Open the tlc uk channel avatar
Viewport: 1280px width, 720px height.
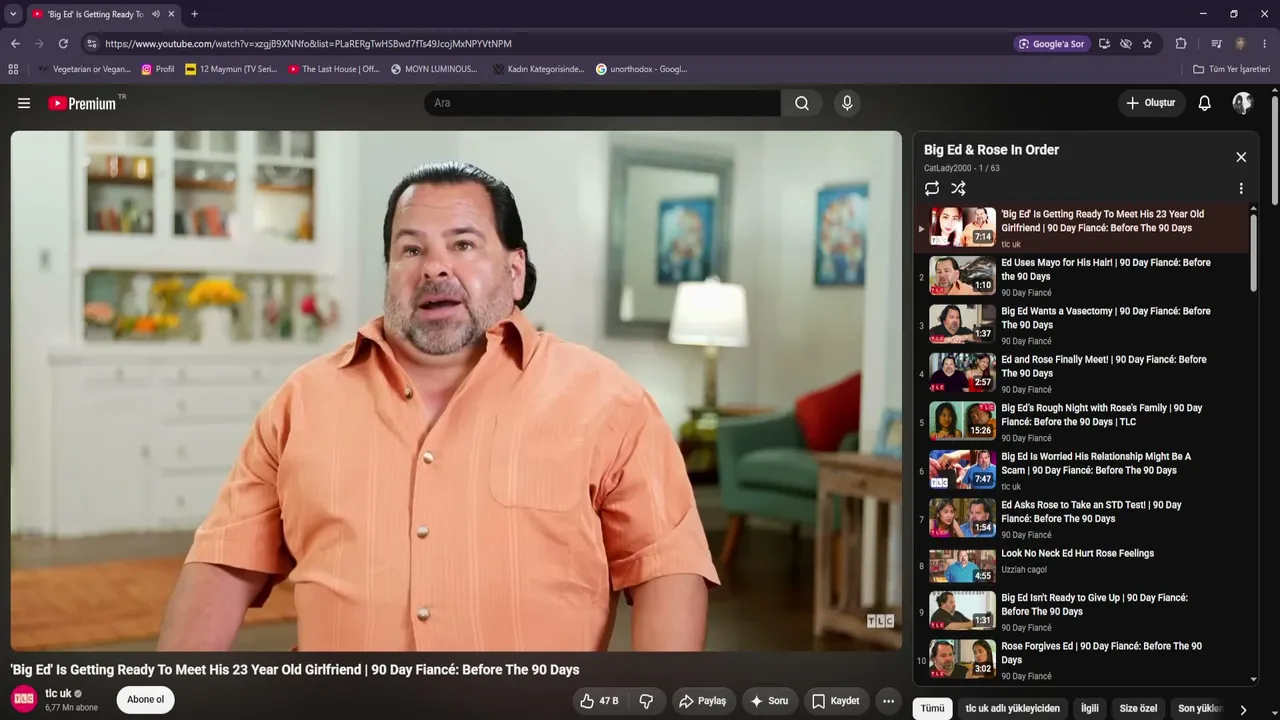(24, 699)
